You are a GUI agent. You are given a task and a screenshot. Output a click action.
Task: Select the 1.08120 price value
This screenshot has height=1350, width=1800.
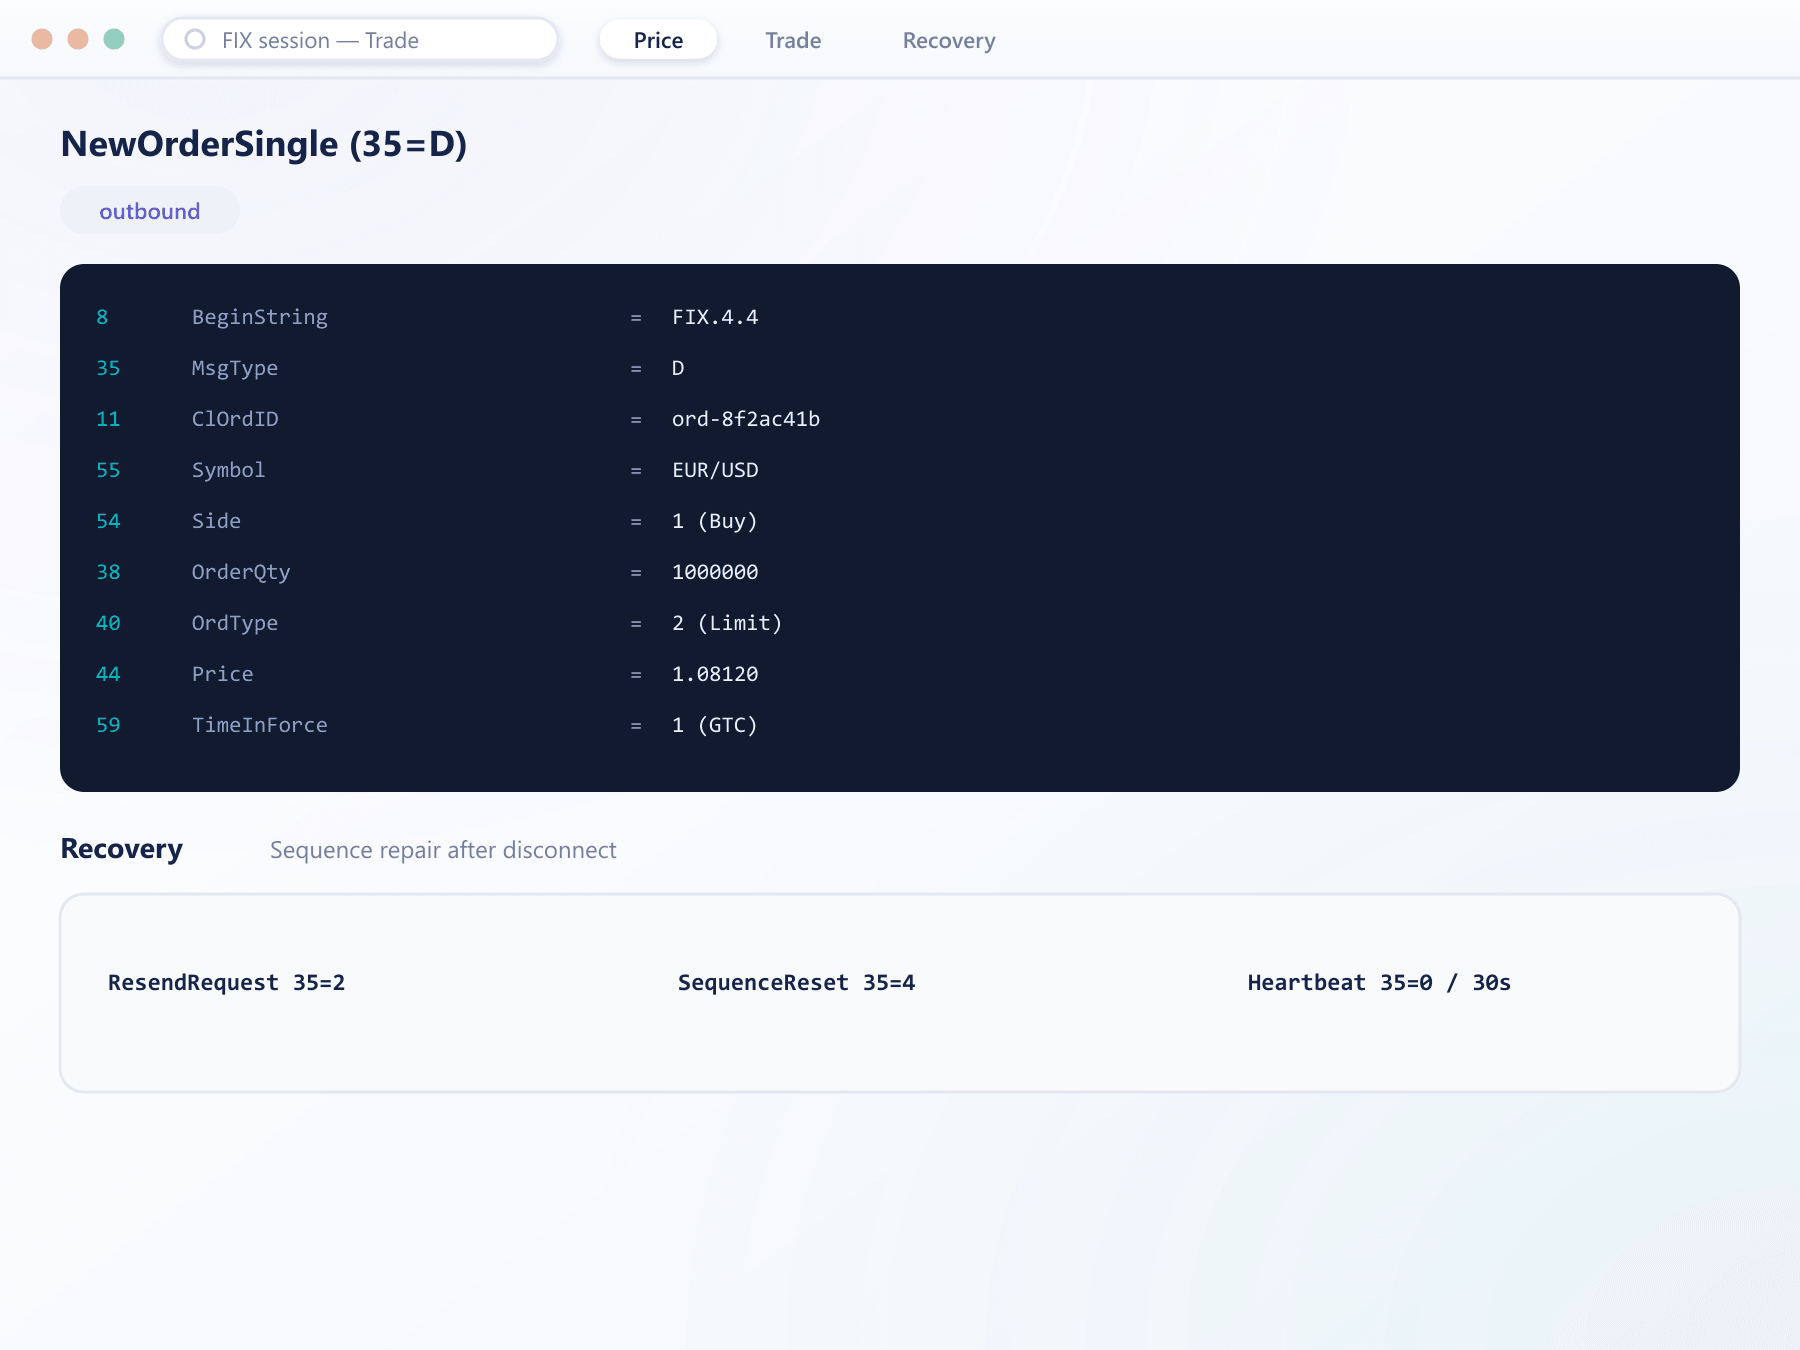click(715, 674)
